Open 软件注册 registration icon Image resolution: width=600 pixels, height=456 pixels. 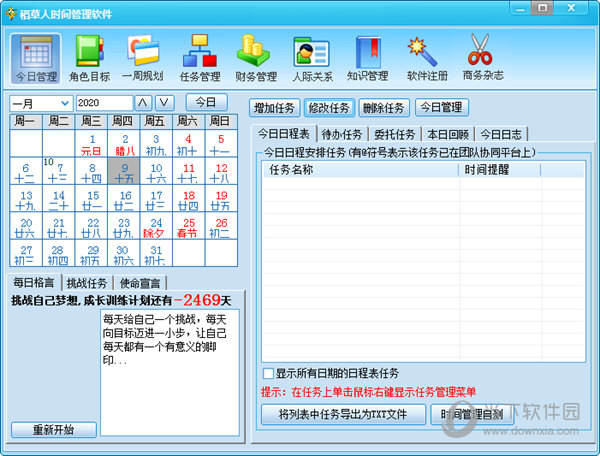click(424, 58)
